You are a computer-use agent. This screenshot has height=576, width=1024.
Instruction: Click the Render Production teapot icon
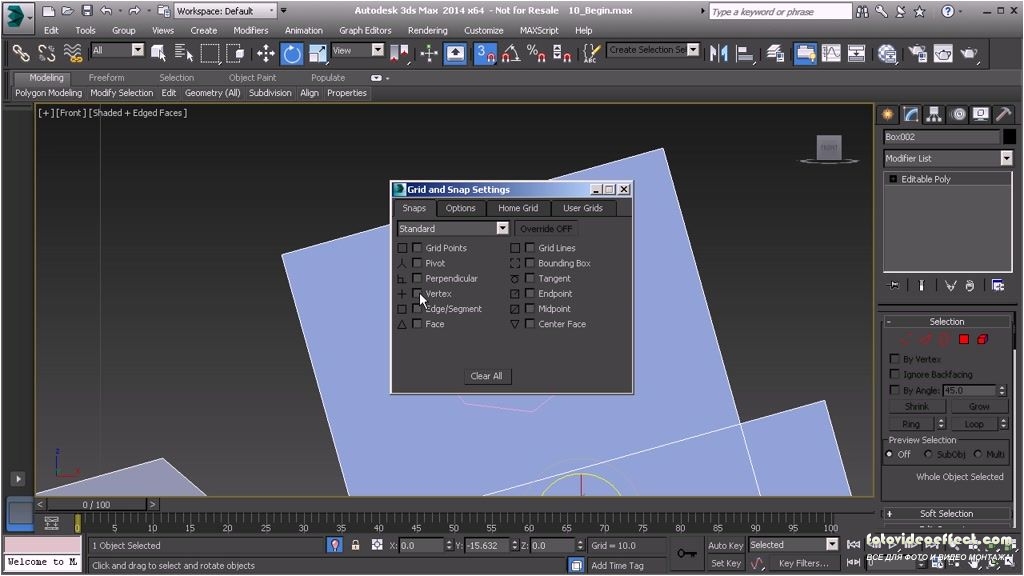[x=969, y=53]
